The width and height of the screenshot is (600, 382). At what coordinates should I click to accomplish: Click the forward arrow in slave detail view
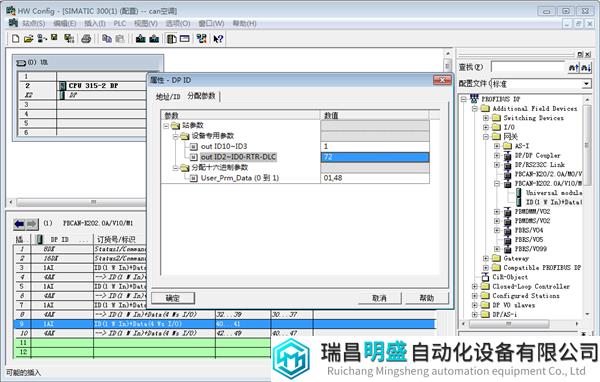click(32, 224)
